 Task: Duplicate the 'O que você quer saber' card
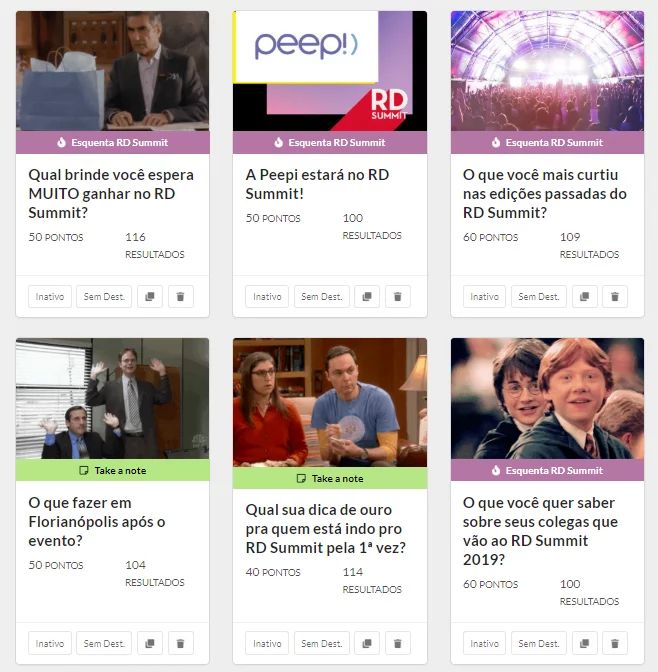(x=584, y=643)
